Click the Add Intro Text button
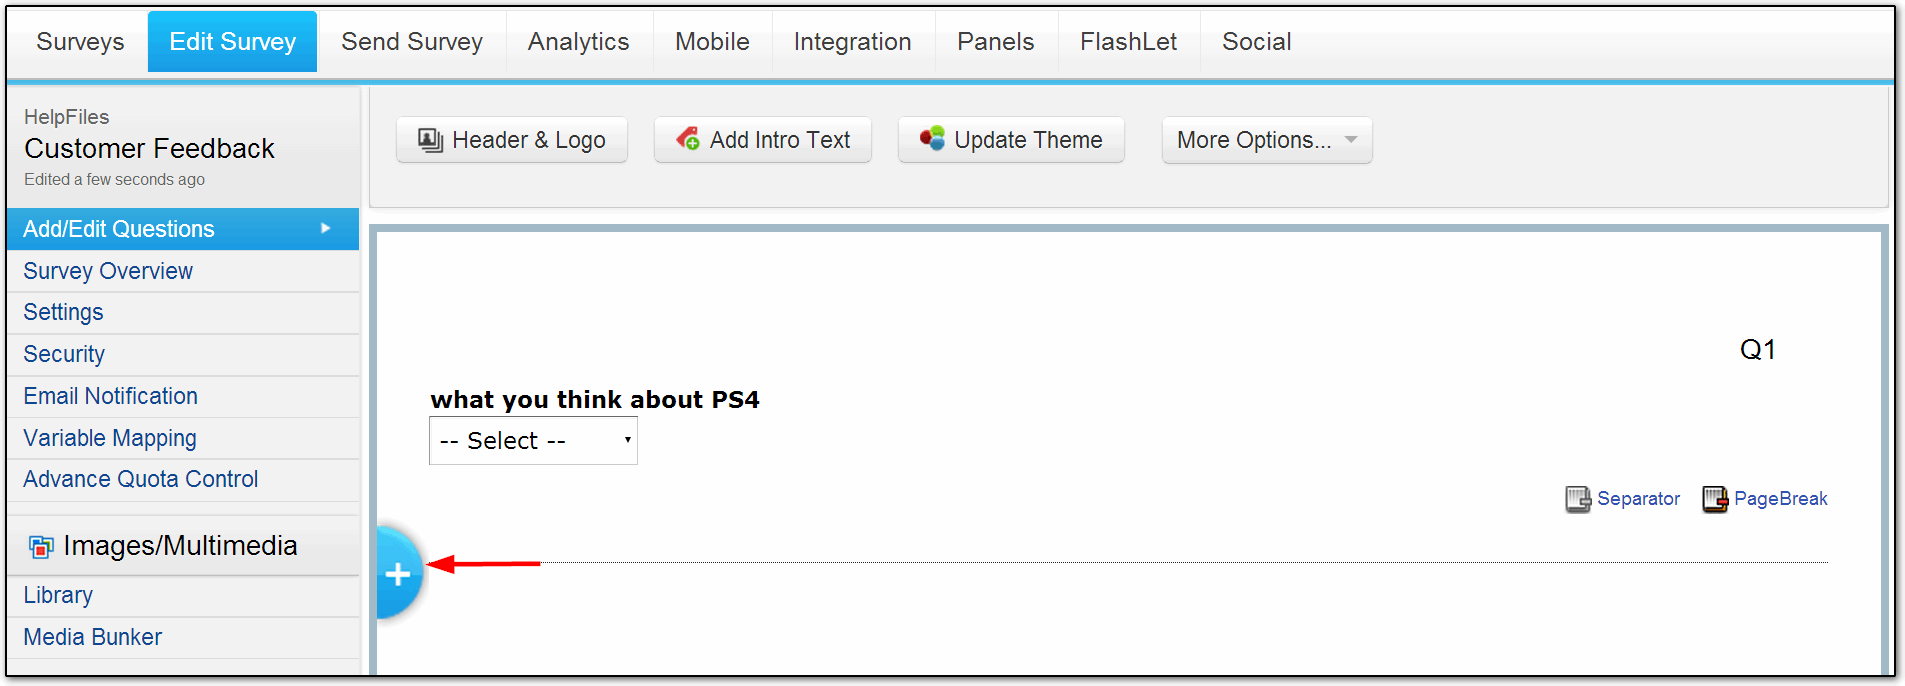Image resolution: width=1905 pixels, height=686 pixels. 763,140
